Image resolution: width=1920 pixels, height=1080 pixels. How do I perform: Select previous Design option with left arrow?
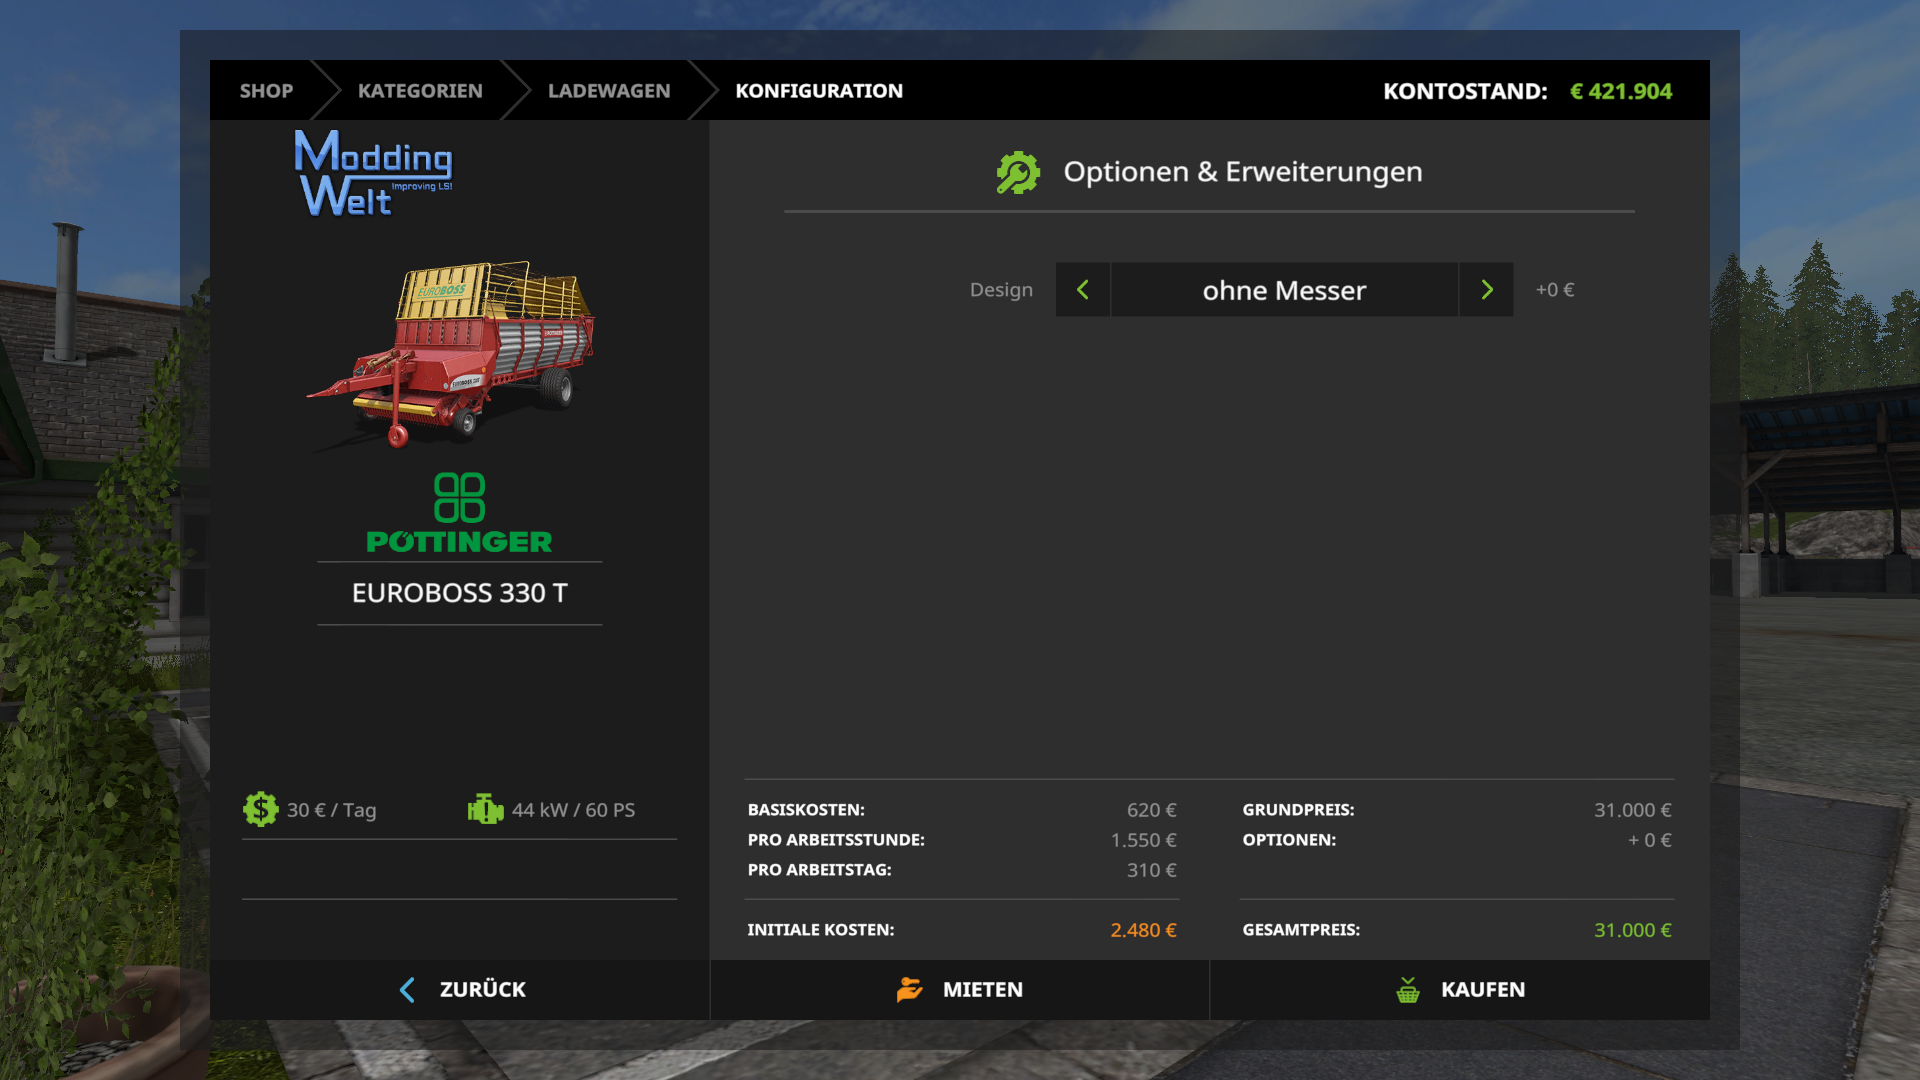[1082, 290]
